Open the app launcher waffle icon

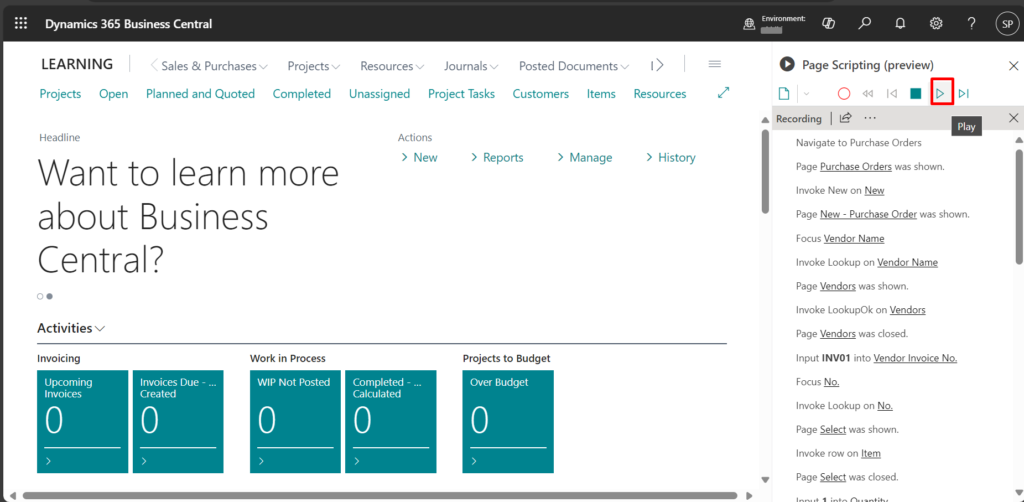pos(21,24)
